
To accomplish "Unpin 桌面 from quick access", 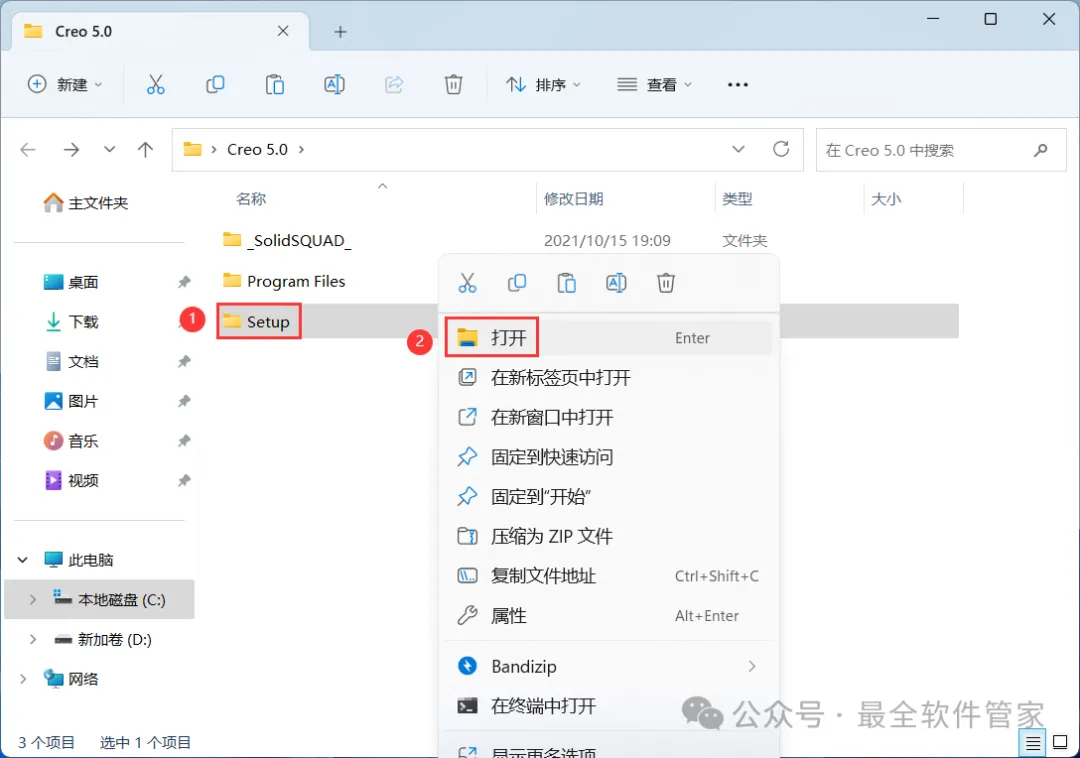I will tap(184, 282).
